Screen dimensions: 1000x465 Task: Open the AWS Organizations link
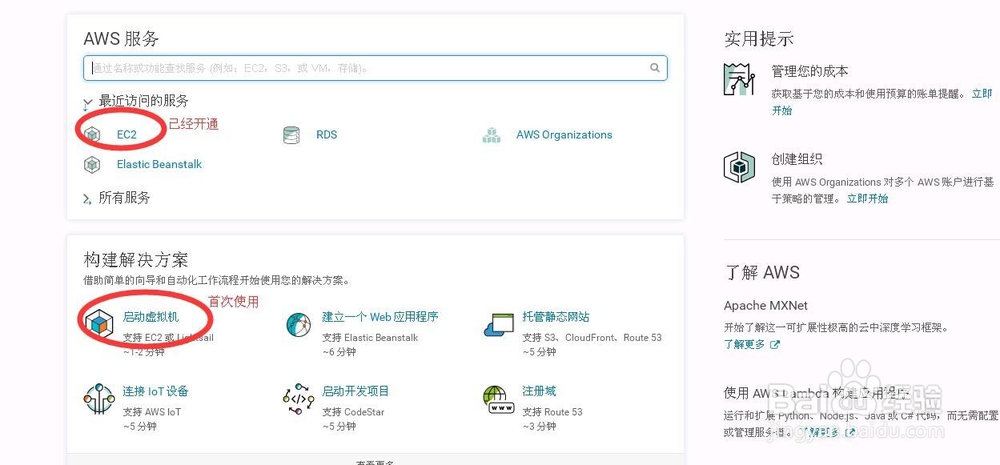coord(564,135)
